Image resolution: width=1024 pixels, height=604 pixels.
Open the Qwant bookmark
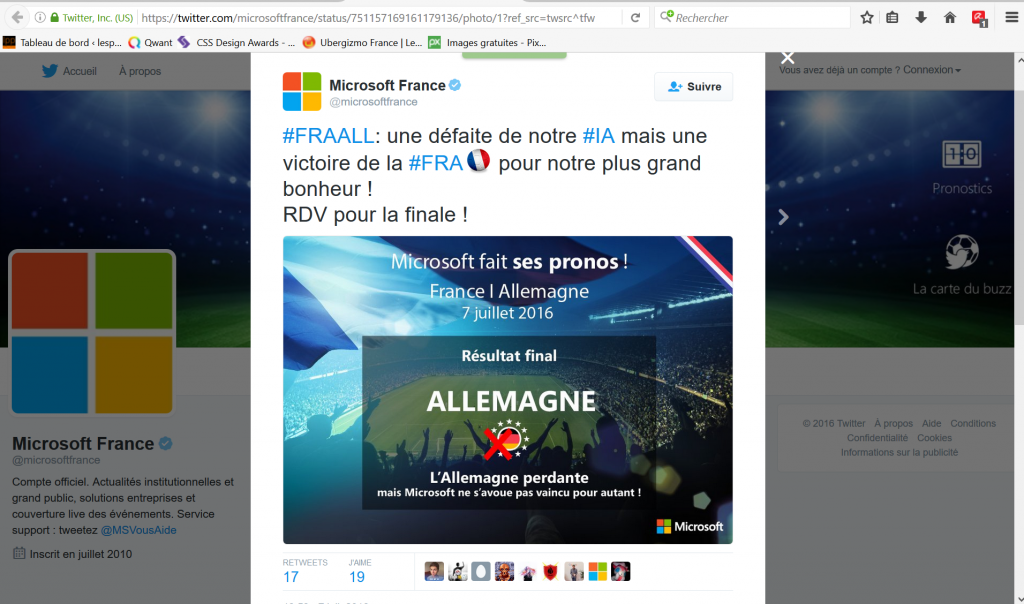[151, 42]
